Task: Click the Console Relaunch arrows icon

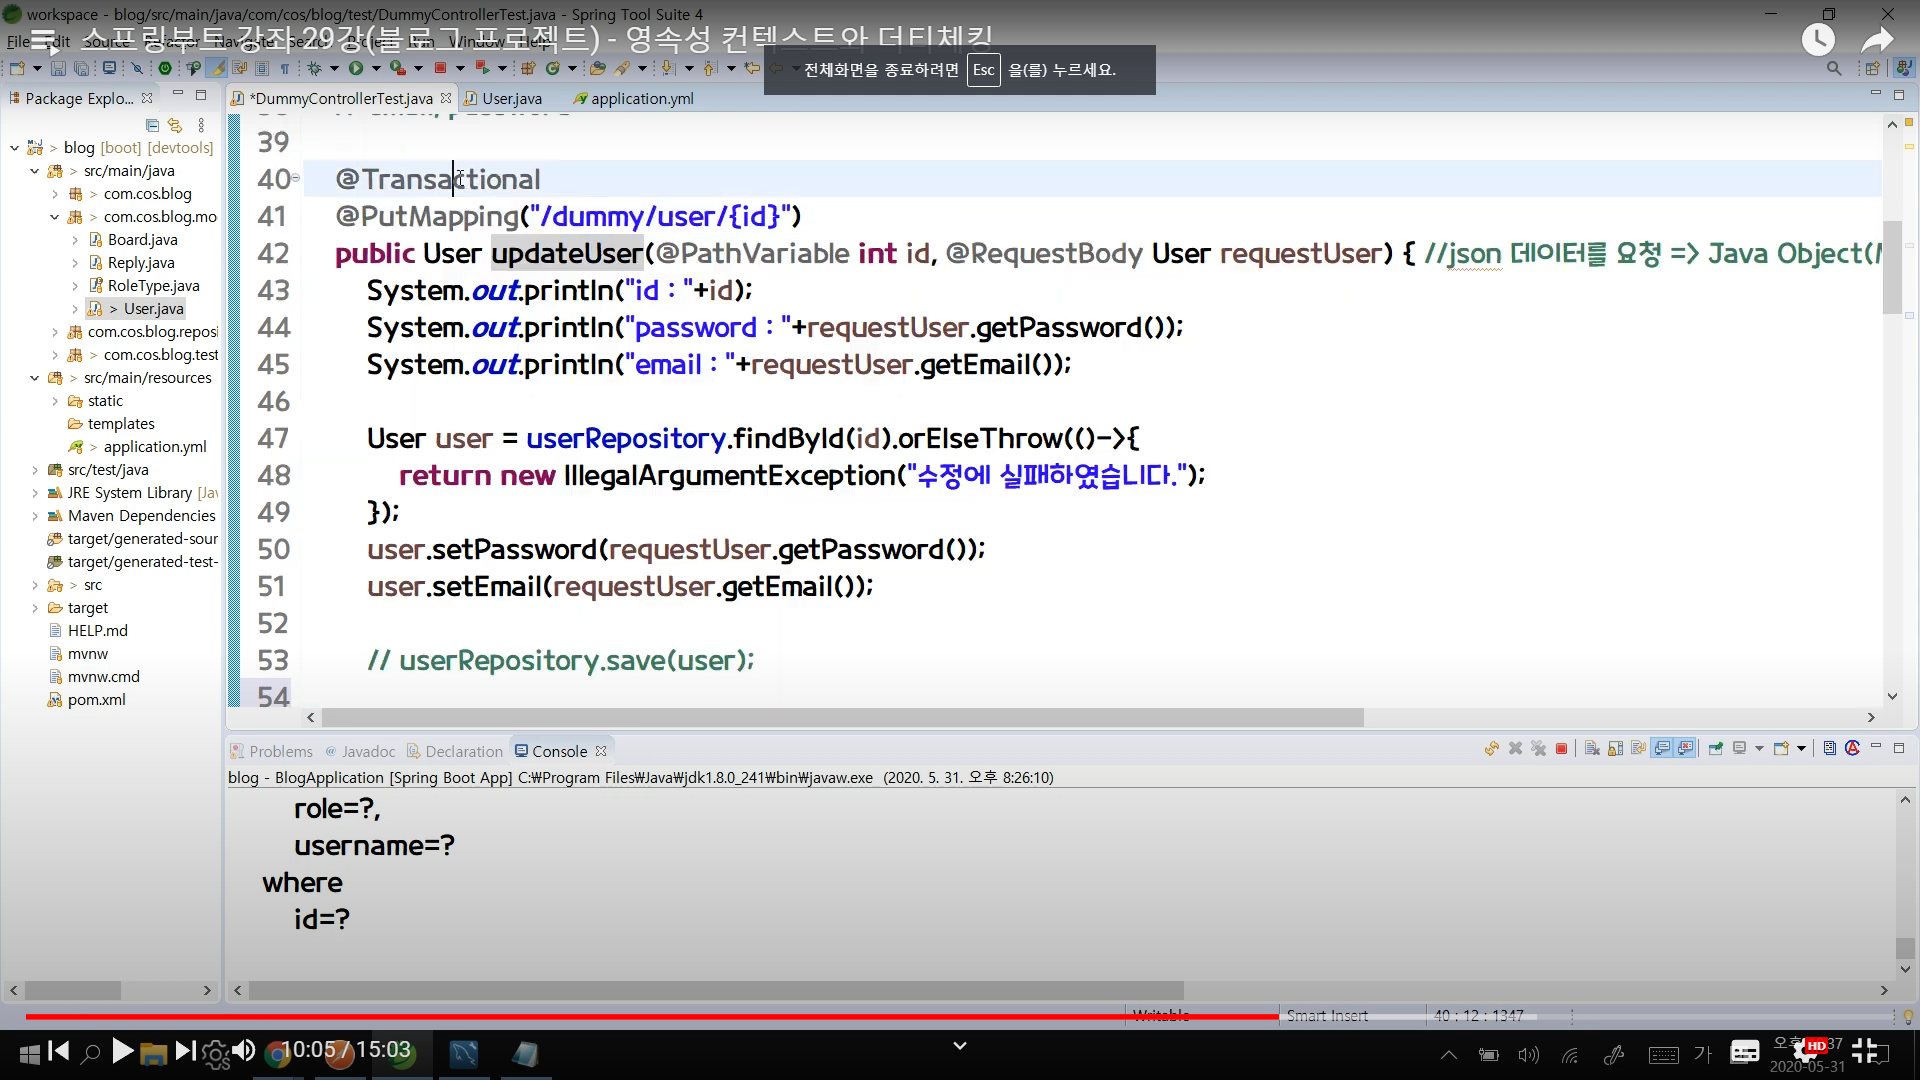Action: point(1491,748)
